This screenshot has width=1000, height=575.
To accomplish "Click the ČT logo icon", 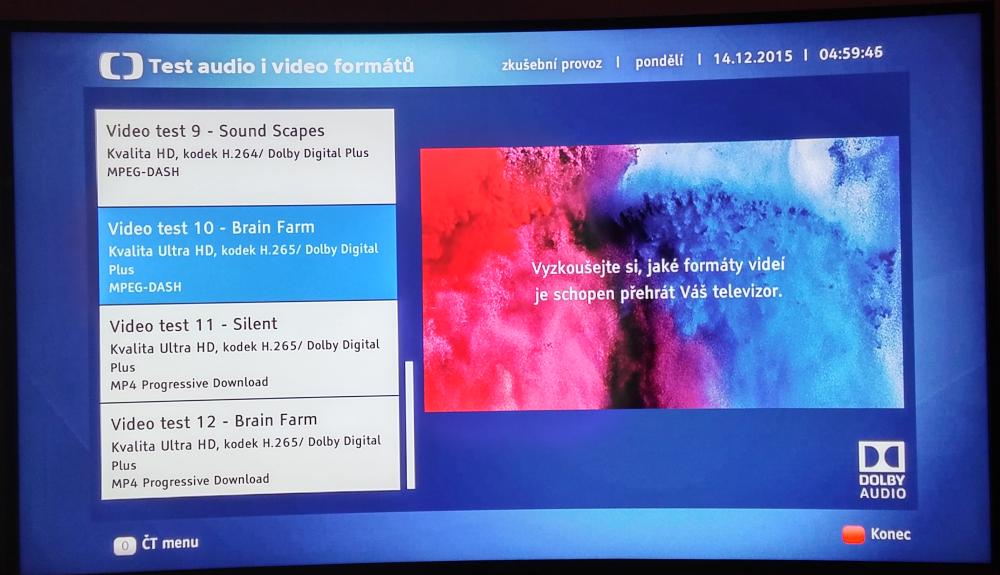I will click(x=121, y=66).
